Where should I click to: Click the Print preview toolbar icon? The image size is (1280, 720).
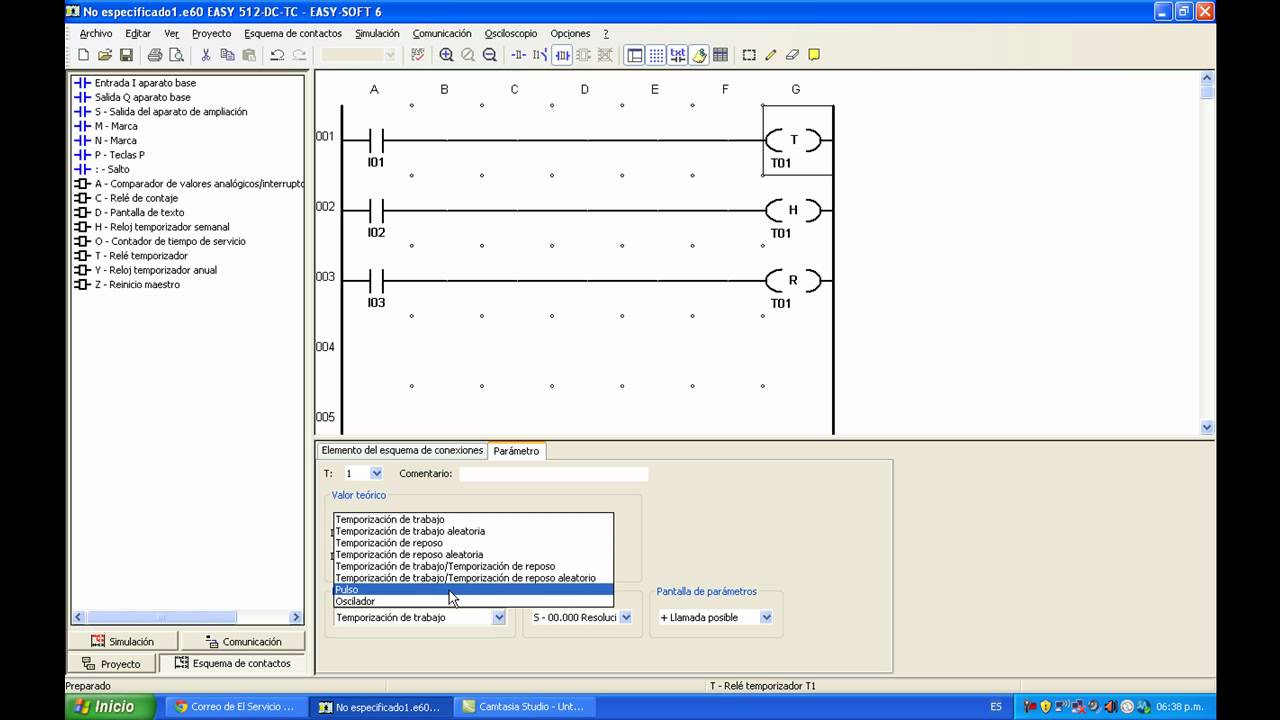(x=176, y=55)
